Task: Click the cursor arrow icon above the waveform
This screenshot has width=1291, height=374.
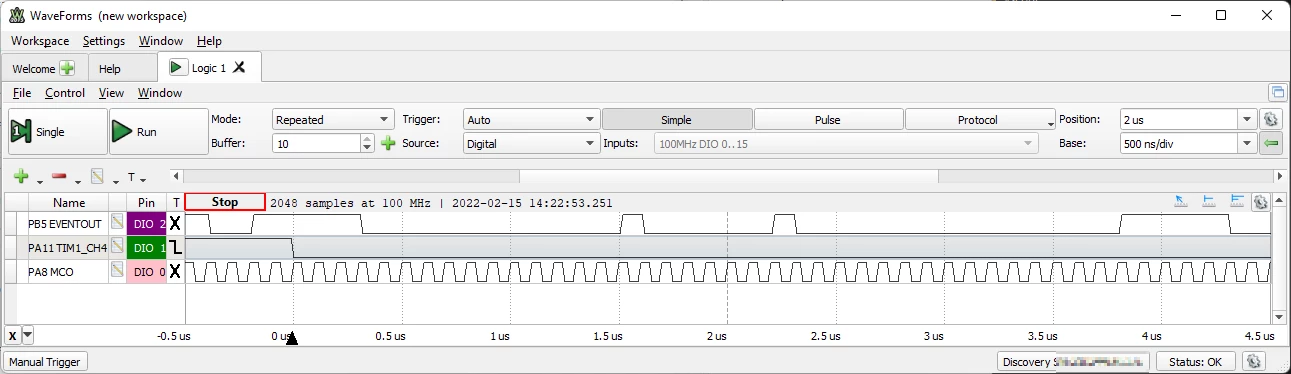Action: point(1180,201)
